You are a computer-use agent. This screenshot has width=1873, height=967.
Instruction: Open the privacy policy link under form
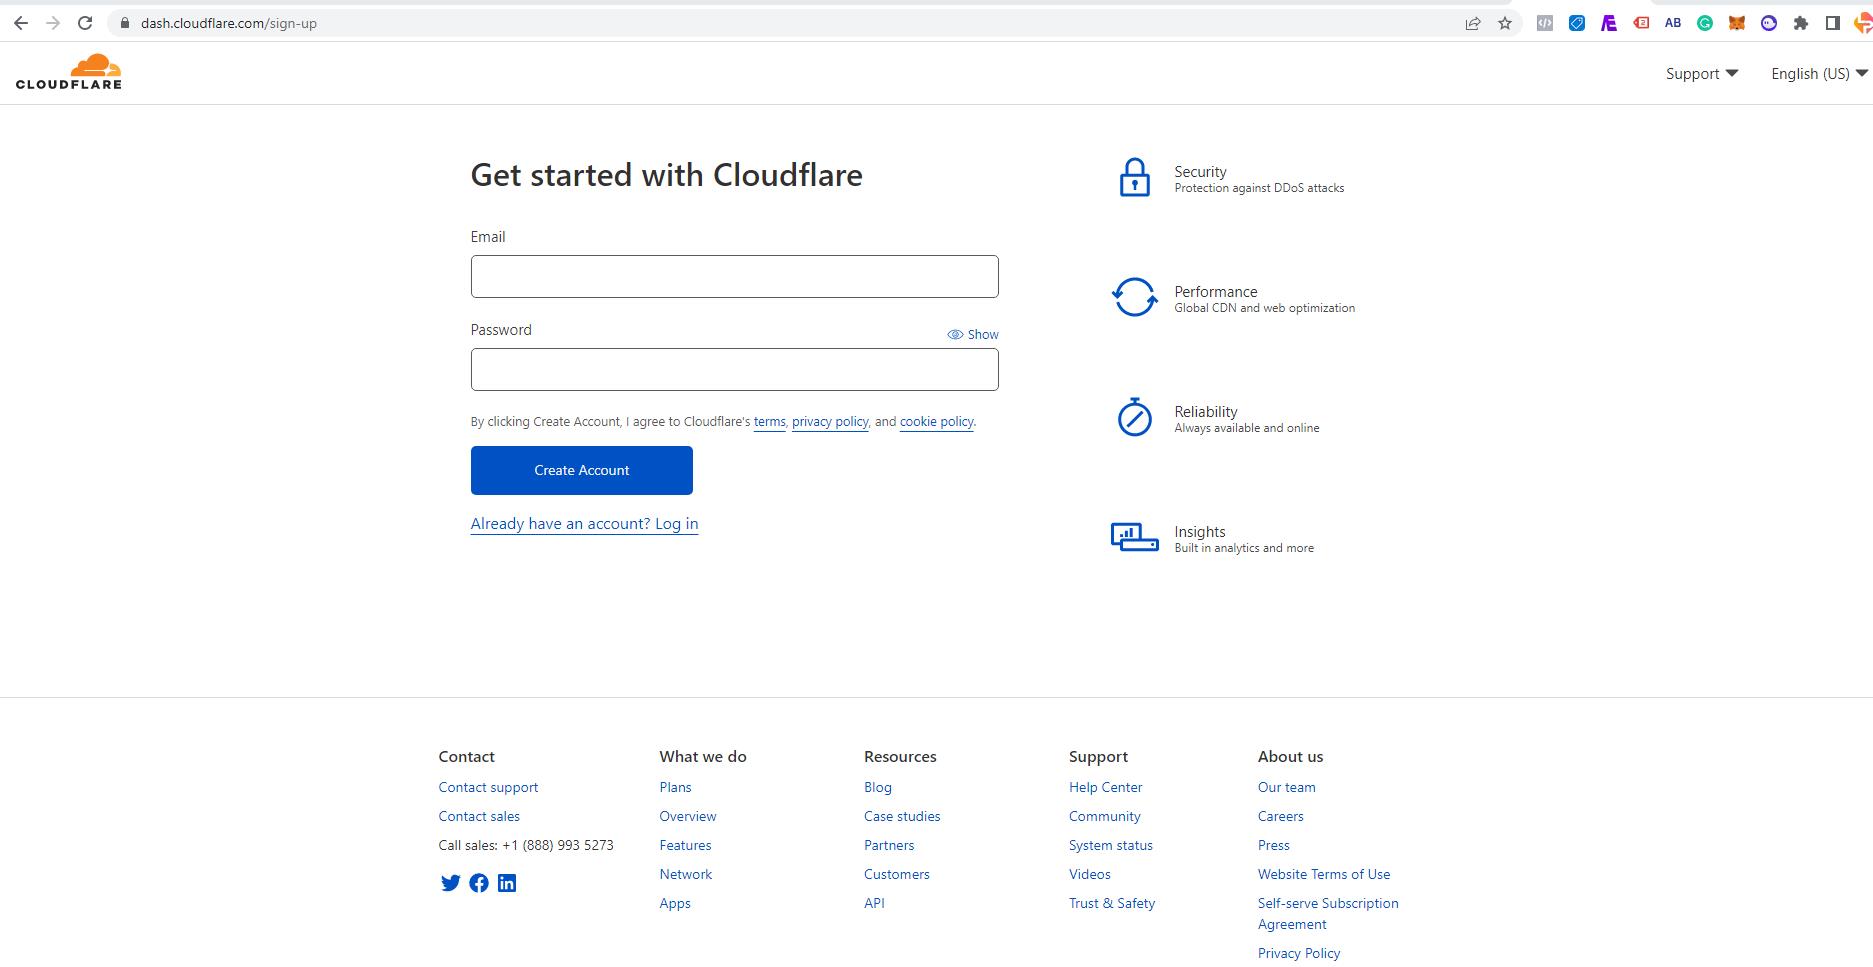click(x=830, y=422)
